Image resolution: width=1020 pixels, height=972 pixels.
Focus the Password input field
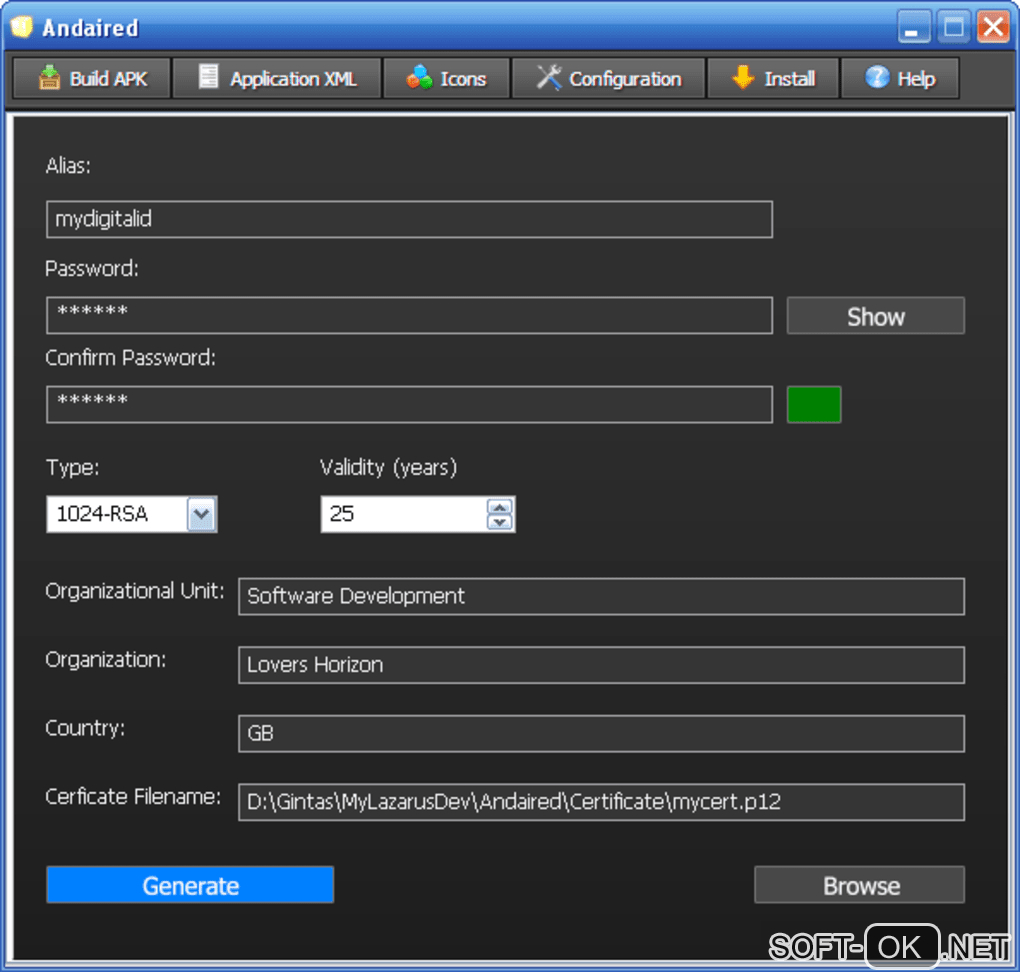[x=409, y=316]
